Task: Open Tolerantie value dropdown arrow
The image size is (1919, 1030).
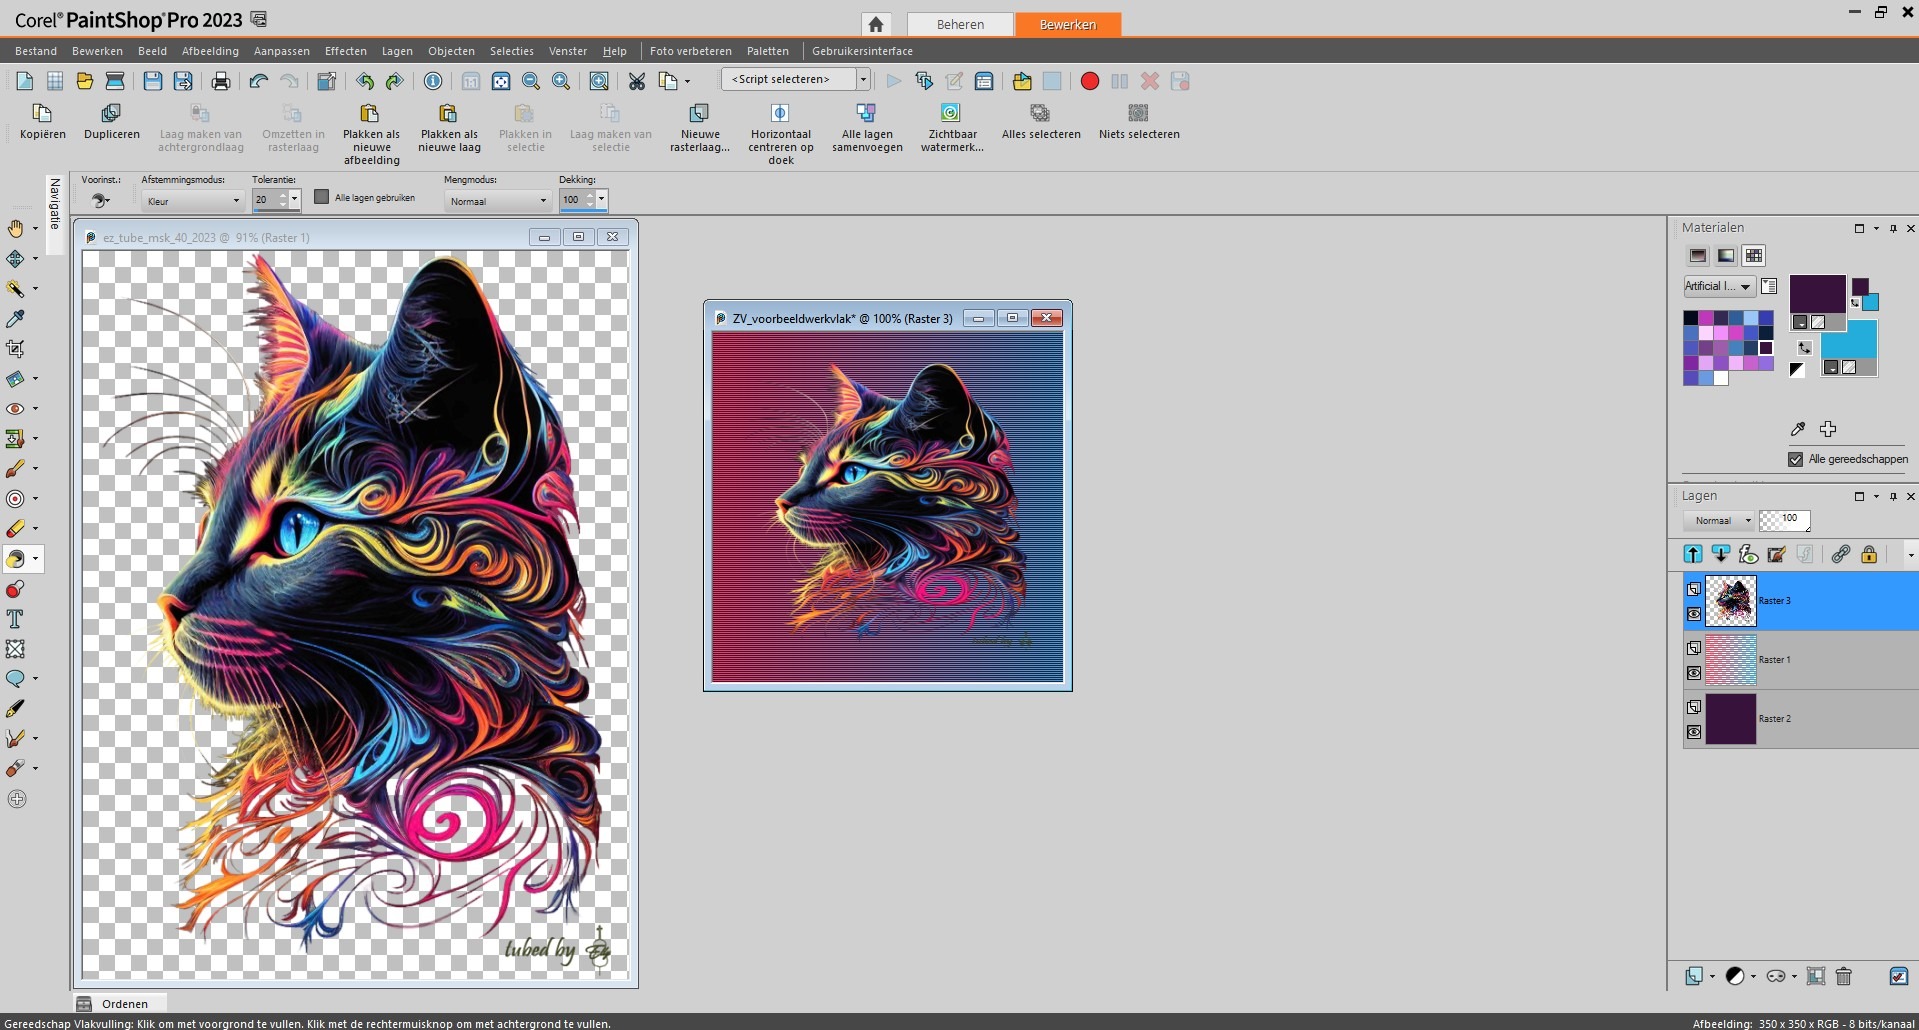Action: pyautogui.click(x=294, y=199)
